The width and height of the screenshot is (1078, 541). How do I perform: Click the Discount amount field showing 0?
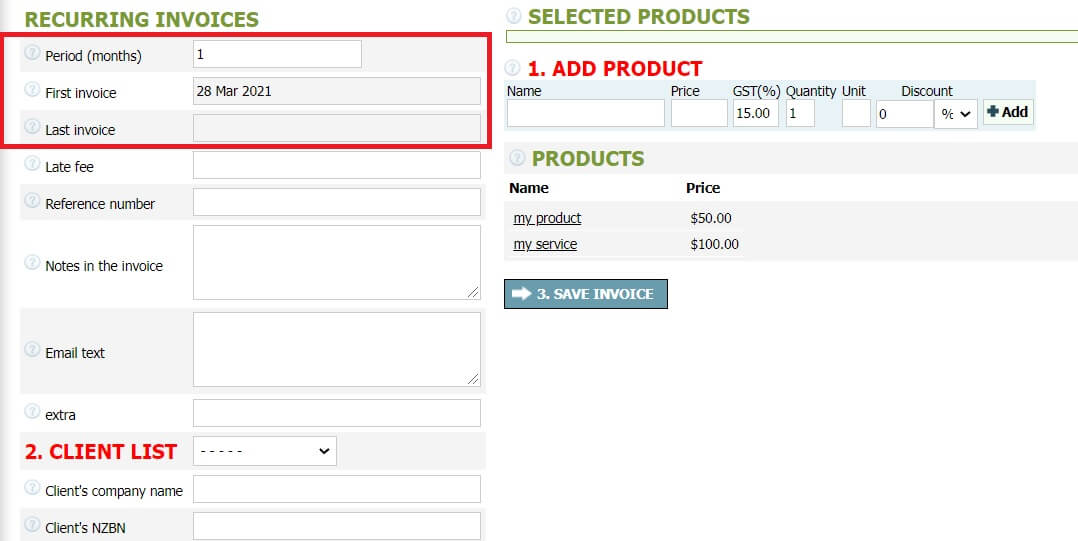(x=905, y=114)
